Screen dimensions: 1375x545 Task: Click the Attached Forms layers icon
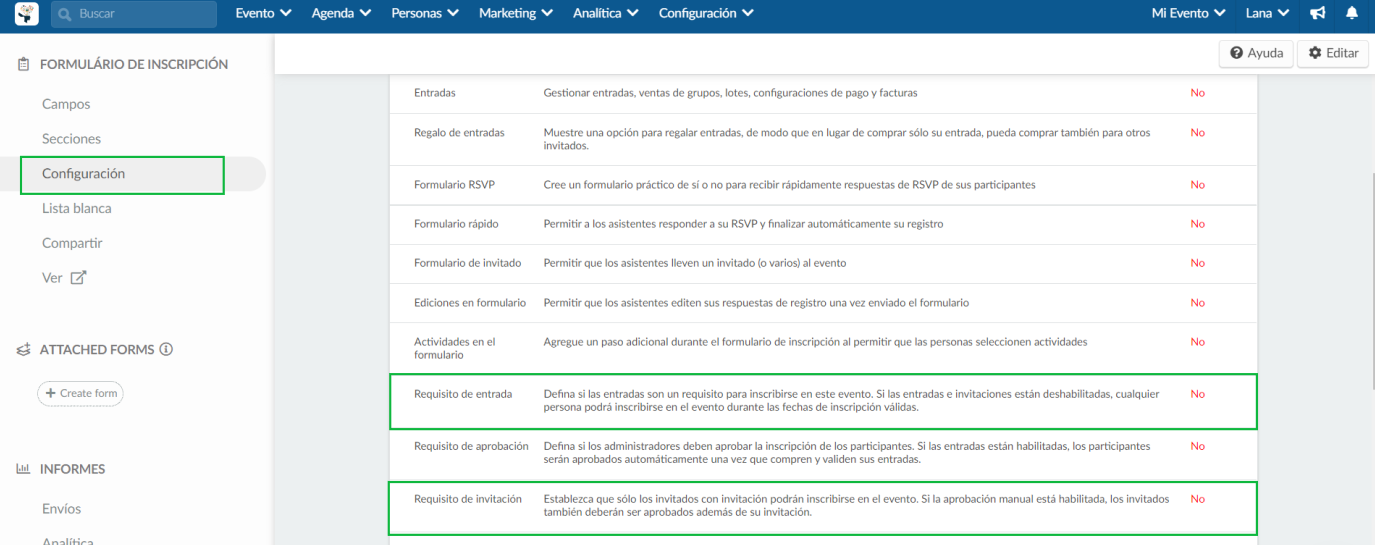23,350
